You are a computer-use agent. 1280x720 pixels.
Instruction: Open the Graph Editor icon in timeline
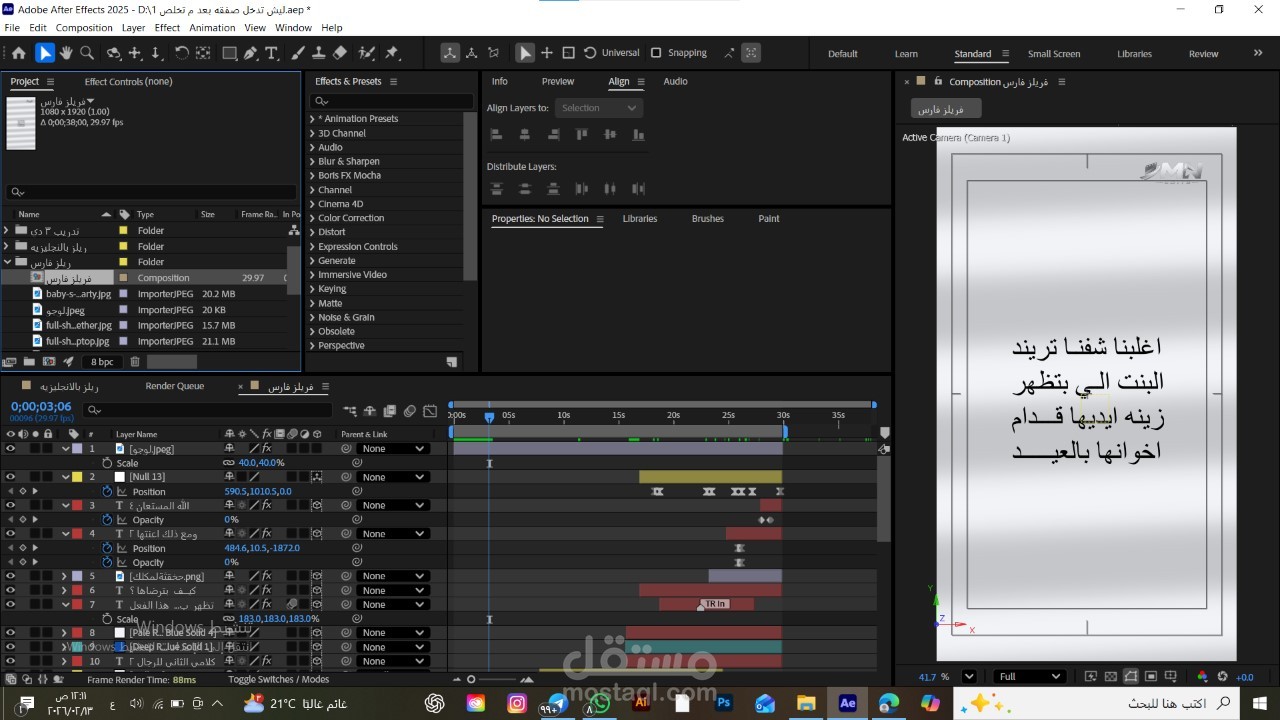[x=430, y=411]
